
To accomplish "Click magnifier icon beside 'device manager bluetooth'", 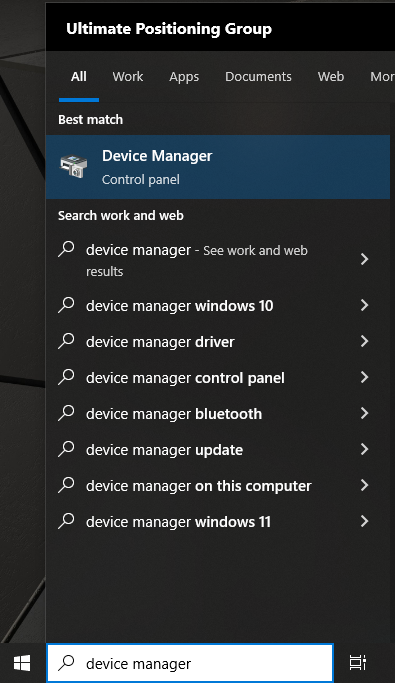I will [x=66, y=413].
